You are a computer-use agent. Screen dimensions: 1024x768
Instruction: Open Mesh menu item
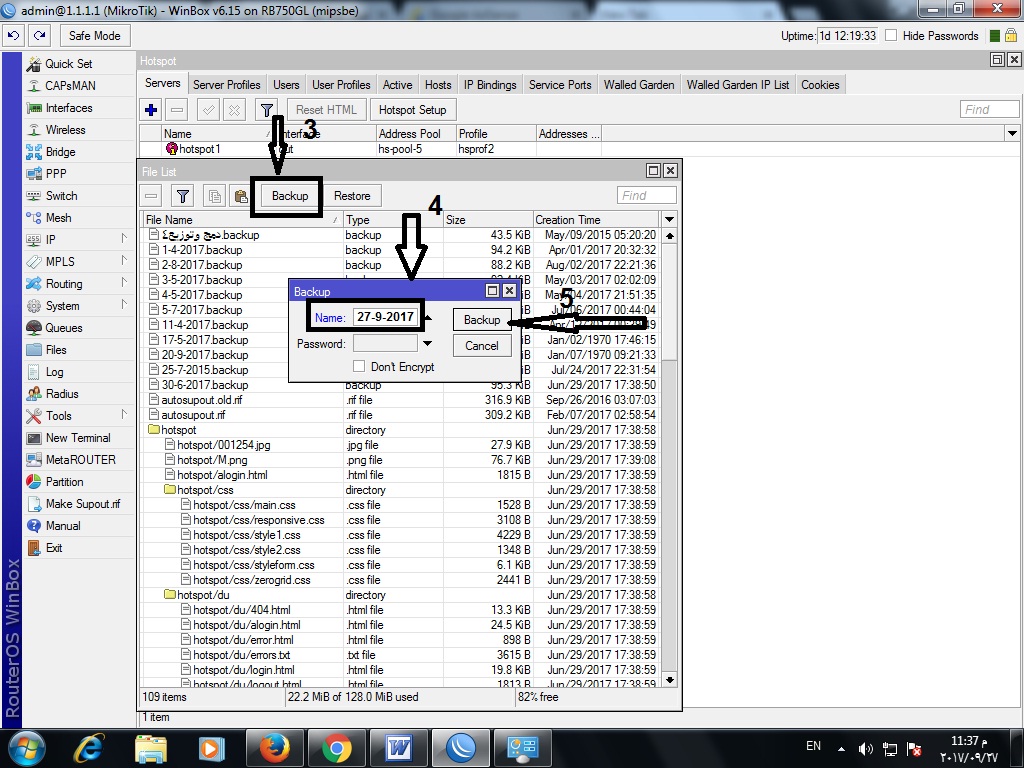[58, 218]
